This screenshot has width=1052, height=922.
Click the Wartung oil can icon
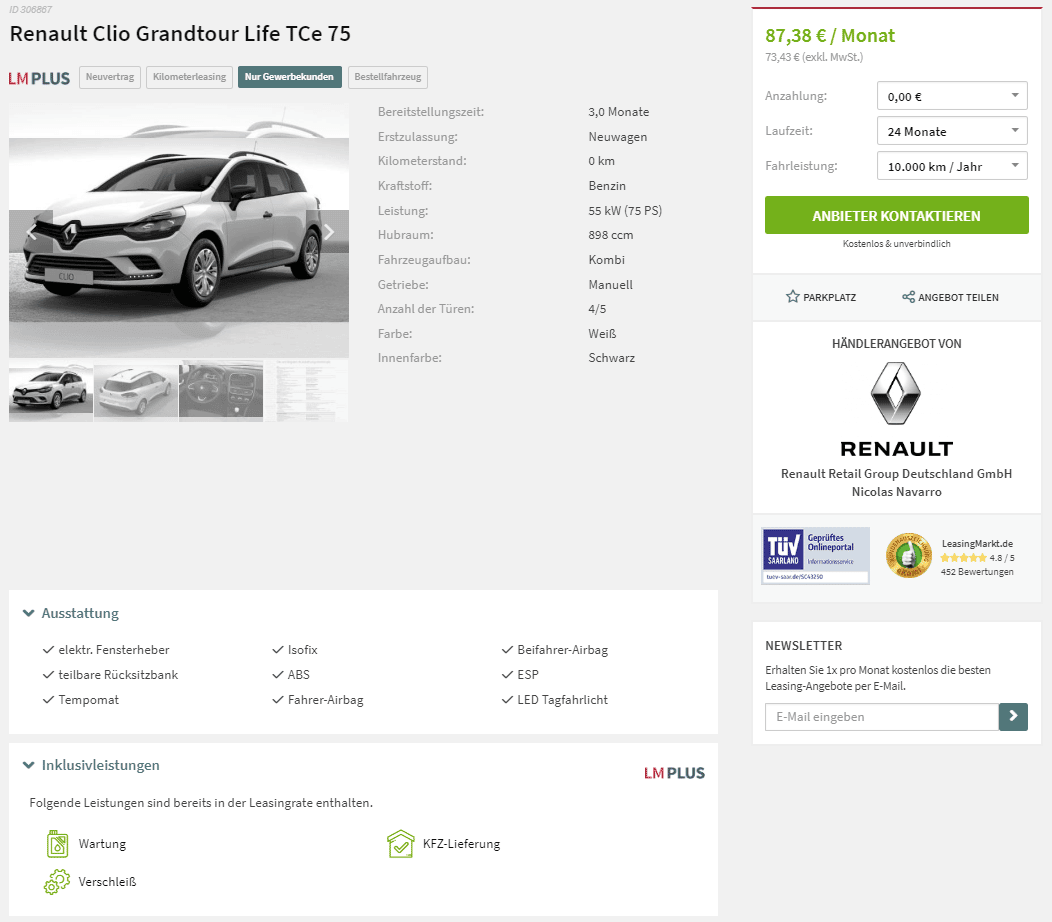point(58,843)
